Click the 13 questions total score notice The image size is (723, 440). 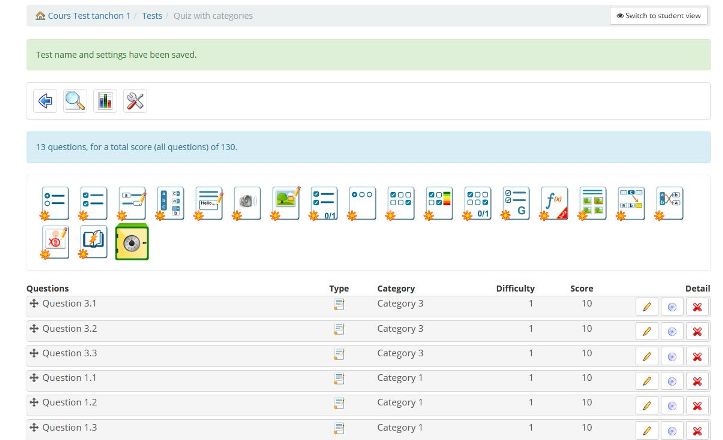(x=368, y=147)
